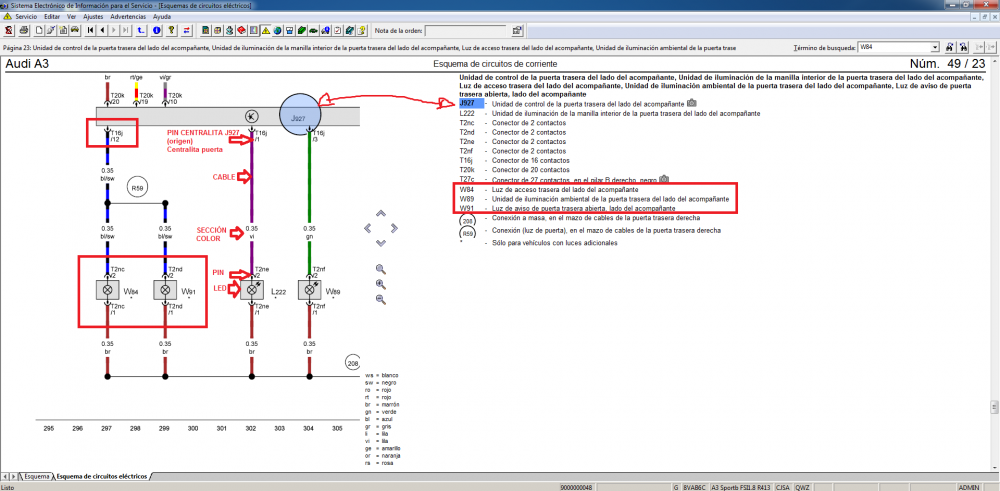Click the blue info circle icon
This screenshot has height=491, width=1000.
[156, 30]
